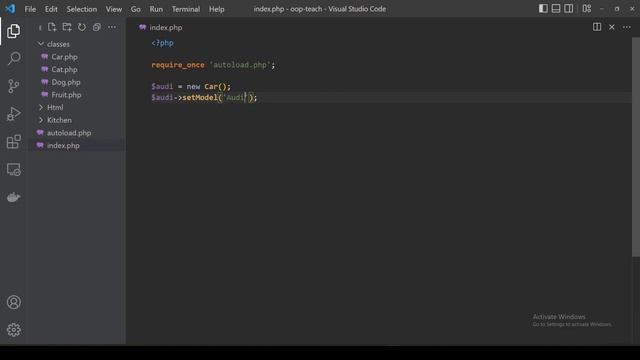Screen dimensions: 640x360
Task: Click the VS Code logo icon
Action: [x=10, y=9]
